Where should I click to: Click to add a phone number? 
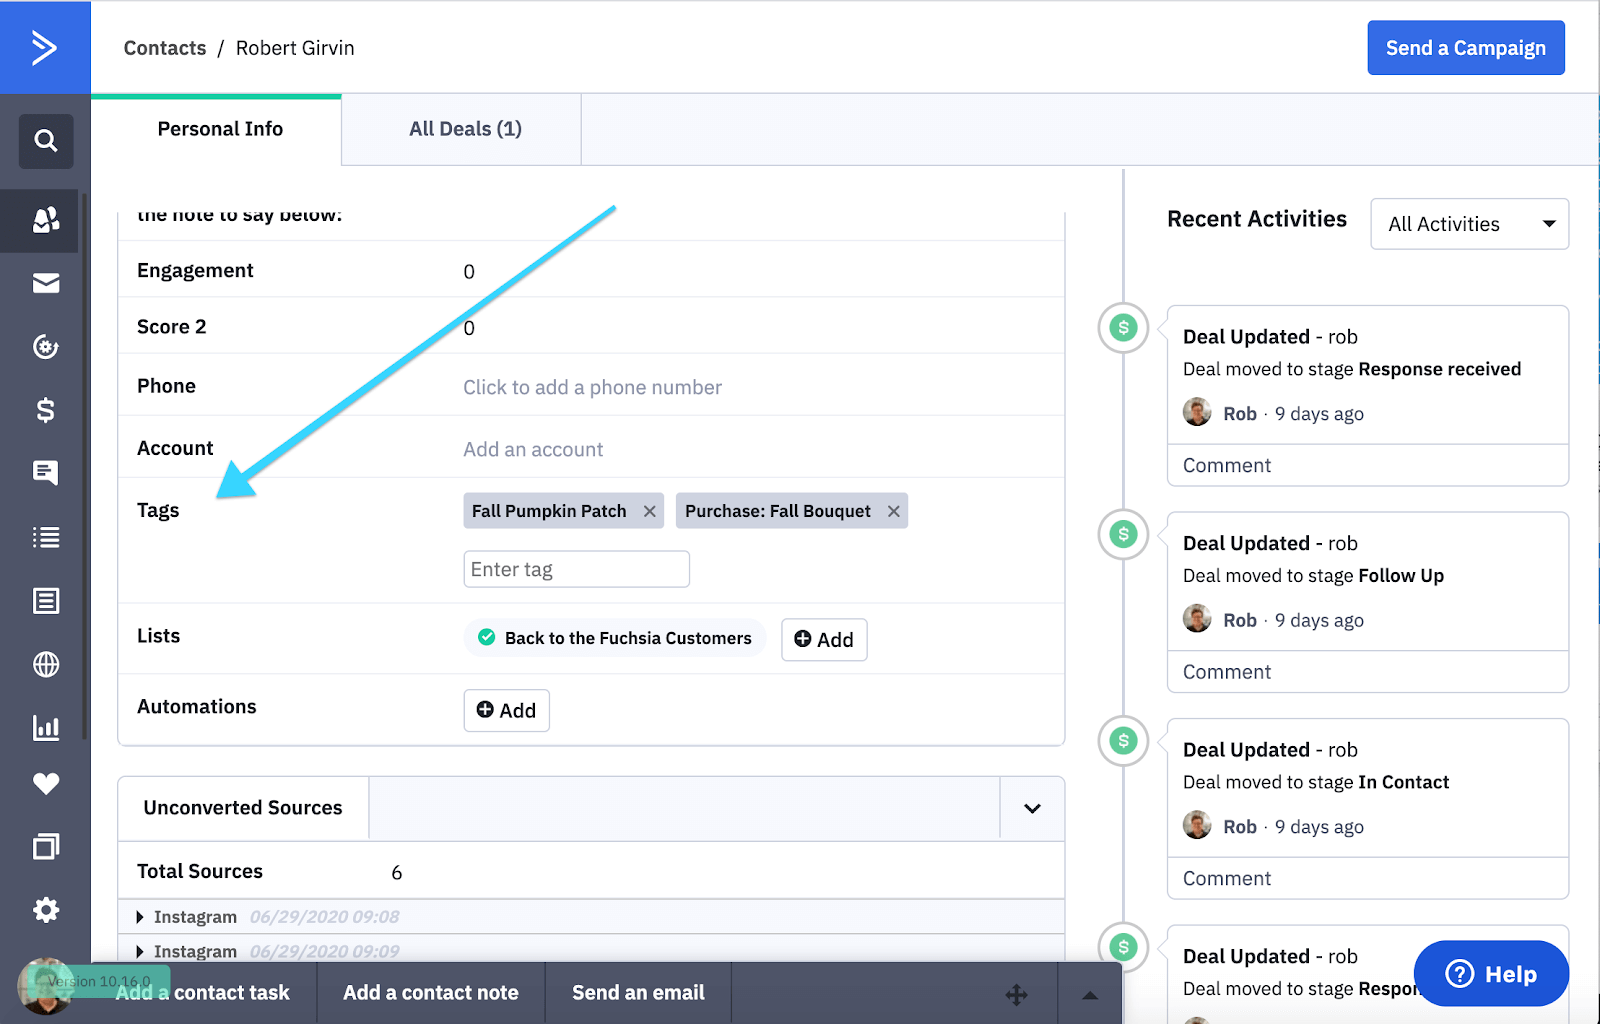[x=592, y=387]
